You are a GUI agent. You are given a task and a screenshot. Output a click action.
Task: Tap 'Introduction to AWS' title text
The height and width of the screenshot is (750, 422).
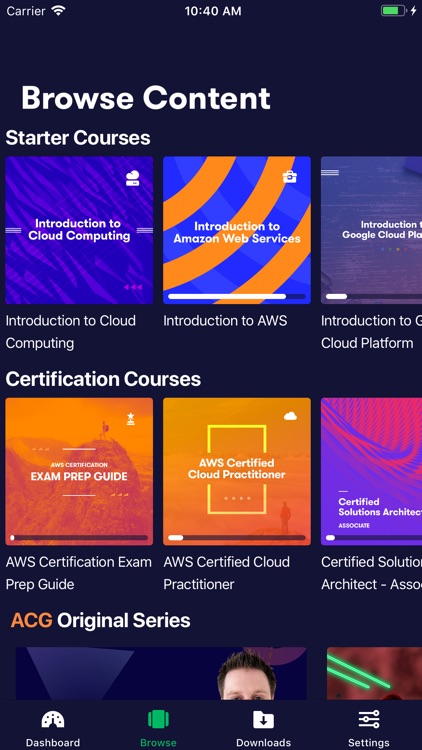click(x=225, y=320)
